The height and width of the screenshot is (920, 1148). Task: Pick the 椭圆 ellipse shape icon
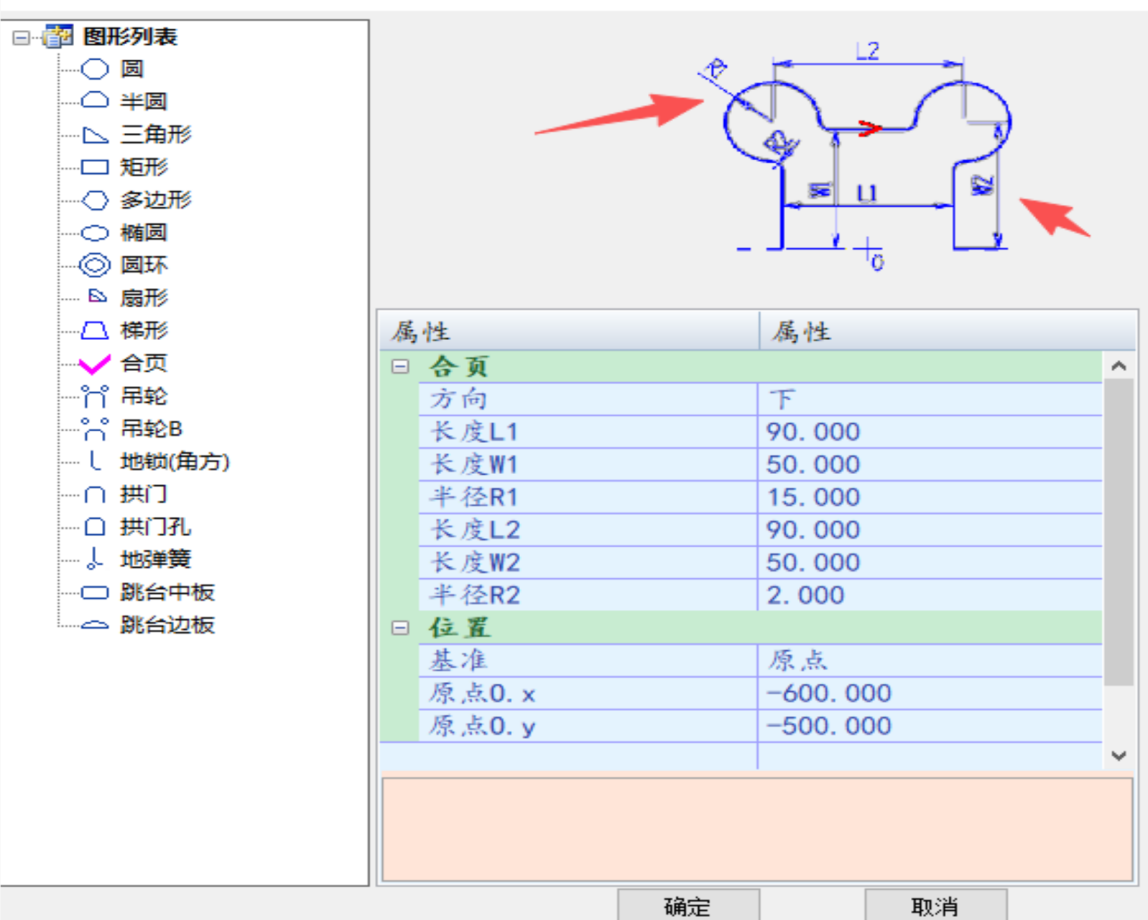coord(95,232)
